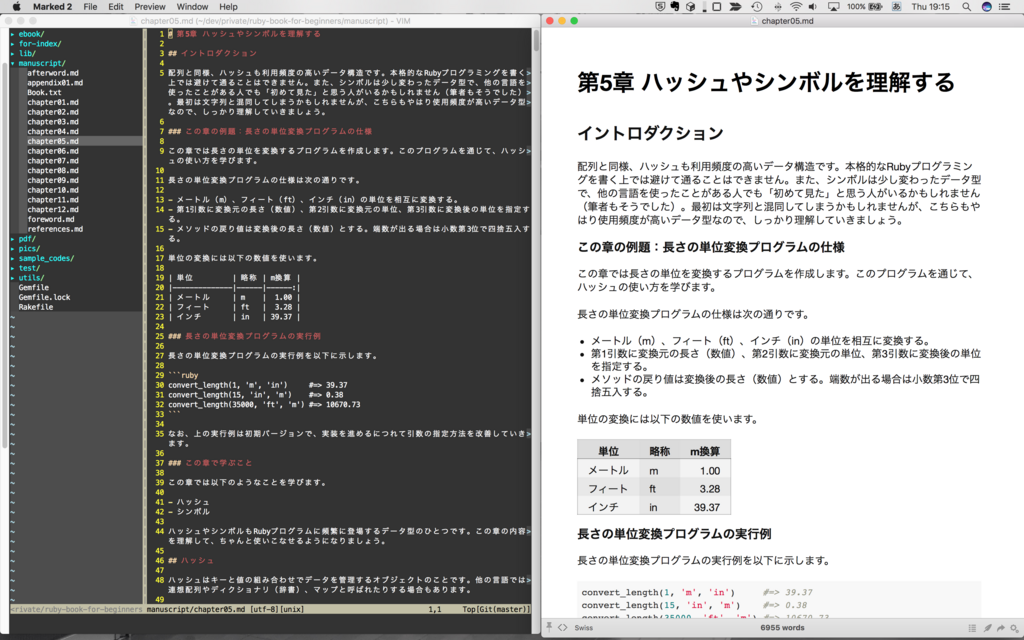This screenshot has height=640, width=1024.
Task: Toggle source view with the angle brackets icon
Action: tap(562, 628)
